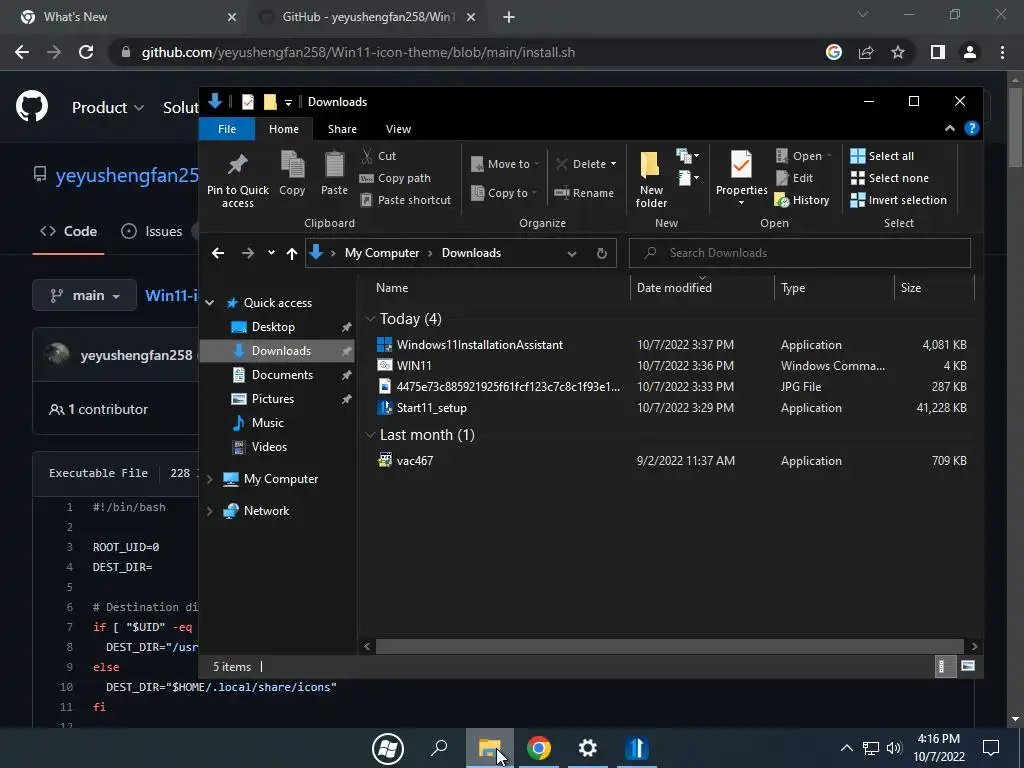Click Pin to Quick access ribbon button
This screenshot has height=768, width=1024.
[x=237, y=179]
